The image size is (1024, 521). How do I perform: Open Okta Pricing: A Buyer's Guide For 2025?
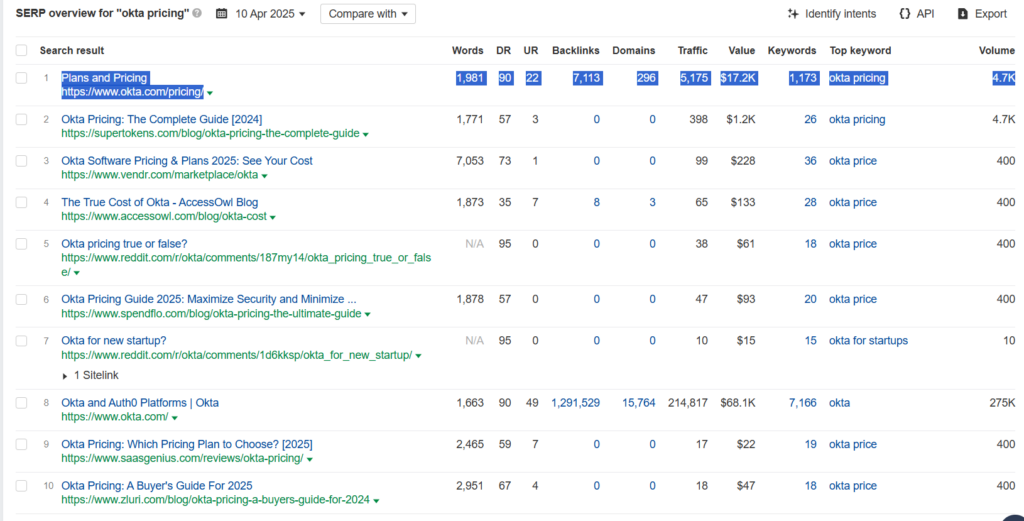click(157, 486)
